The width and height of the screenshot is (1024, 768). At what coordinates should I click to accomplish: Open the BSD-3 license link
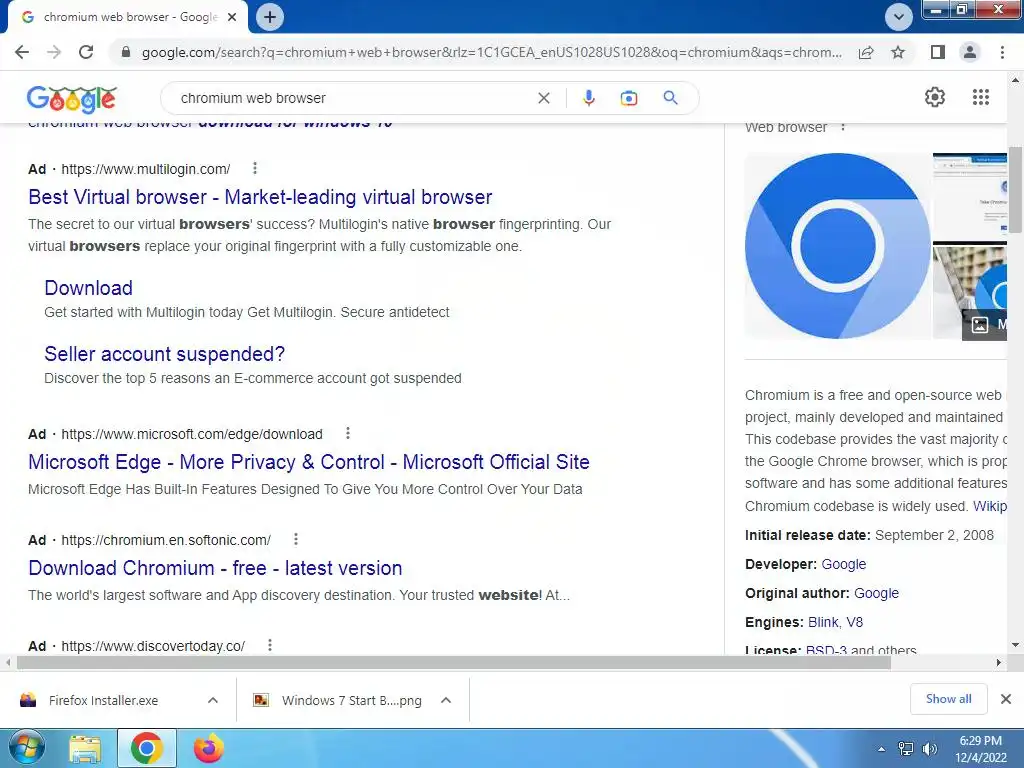point(825,649)
